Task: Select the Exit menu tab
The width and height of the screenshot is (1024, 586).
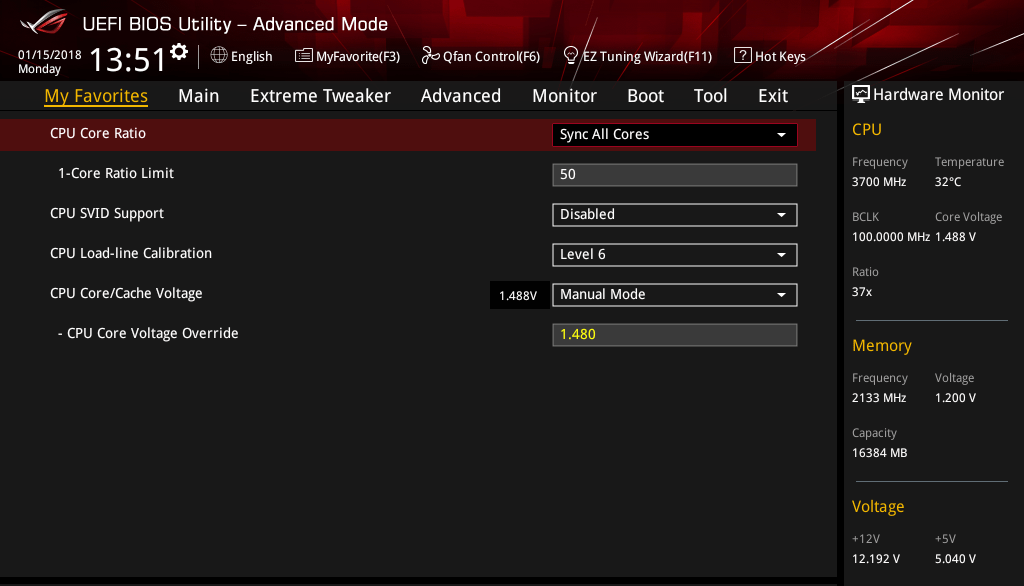Action: tap(773, 96)
